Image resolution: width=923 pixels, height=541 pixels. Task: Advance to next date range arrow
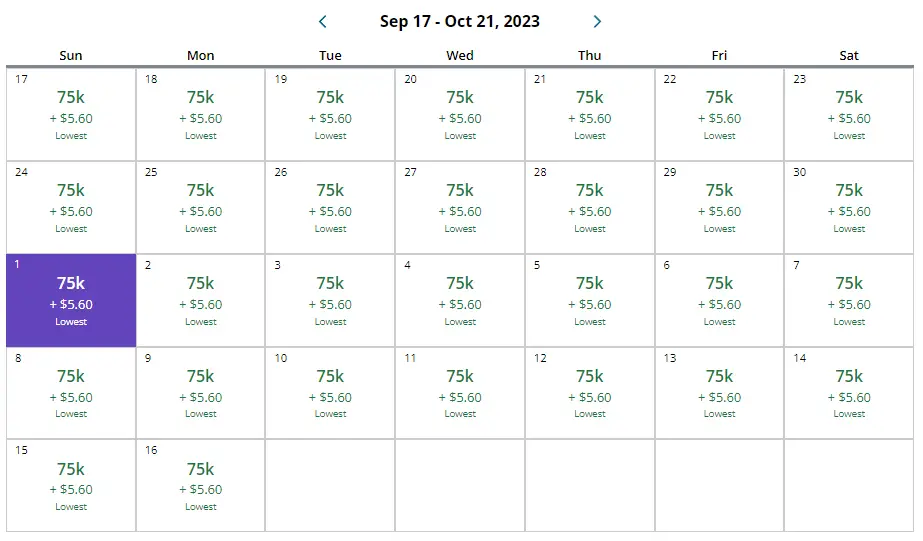point(597,21)
